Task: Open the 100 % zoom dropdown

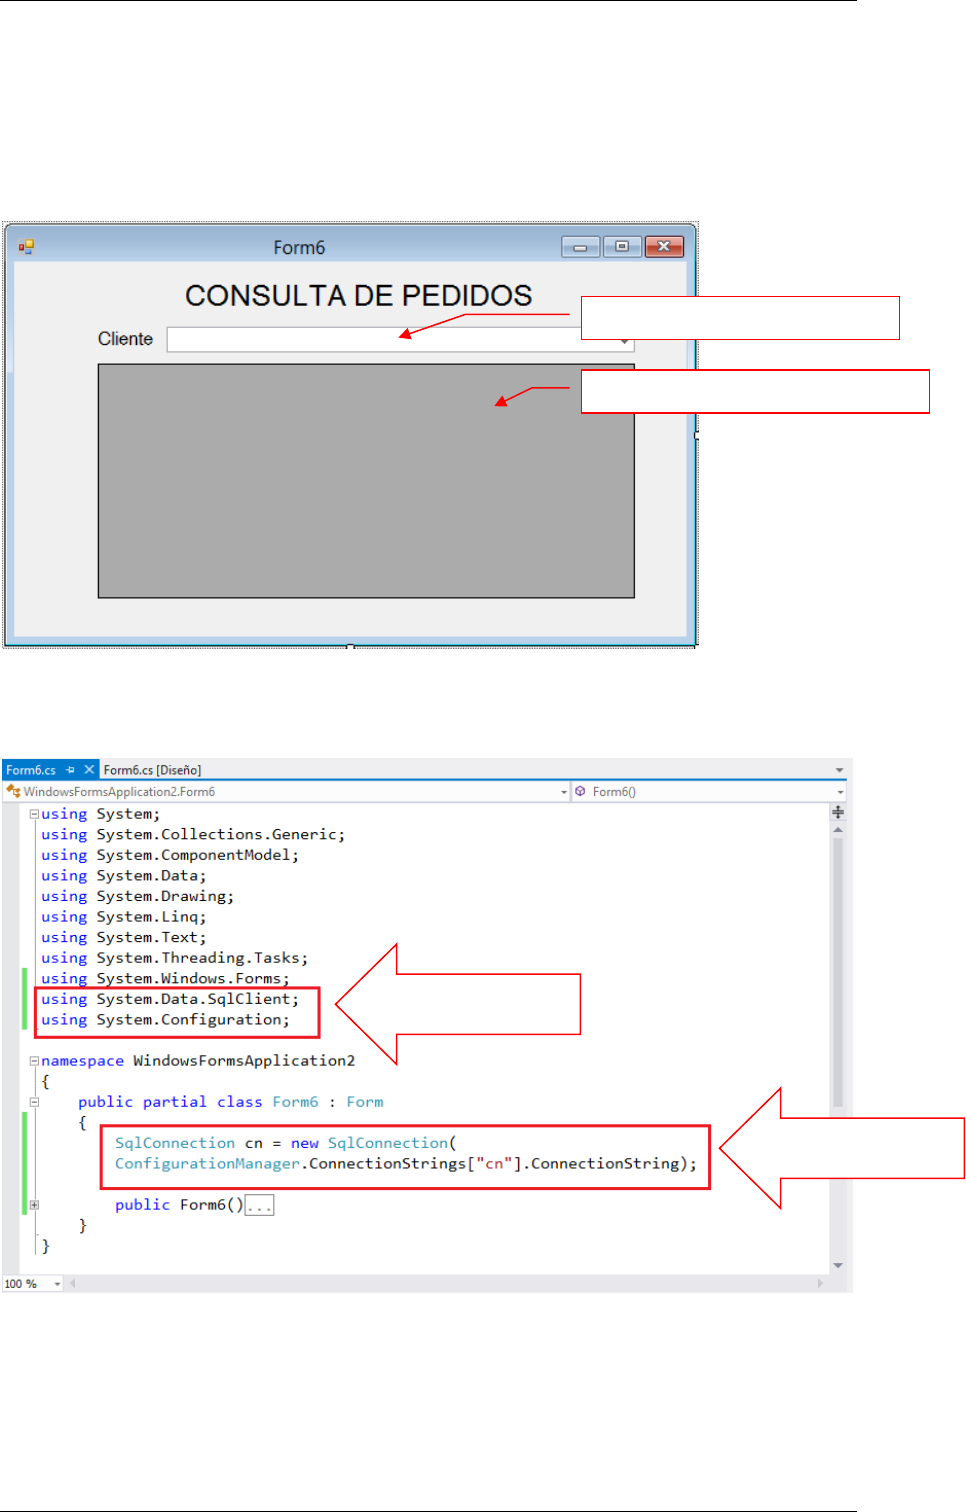Action: click(x=57, y=1284)
